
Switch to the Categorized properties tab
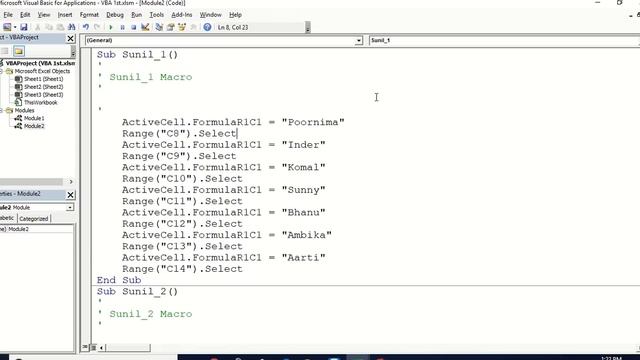[x=33, y=219]
